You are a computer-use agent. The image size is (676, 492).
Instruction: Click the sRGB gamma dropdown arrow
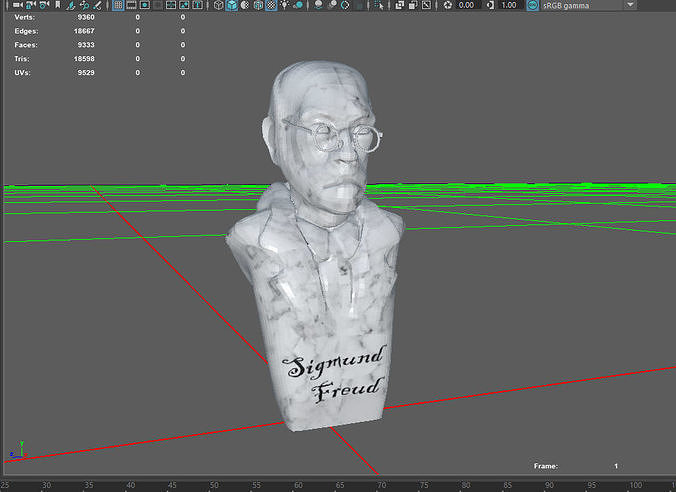tap(630, 5)
